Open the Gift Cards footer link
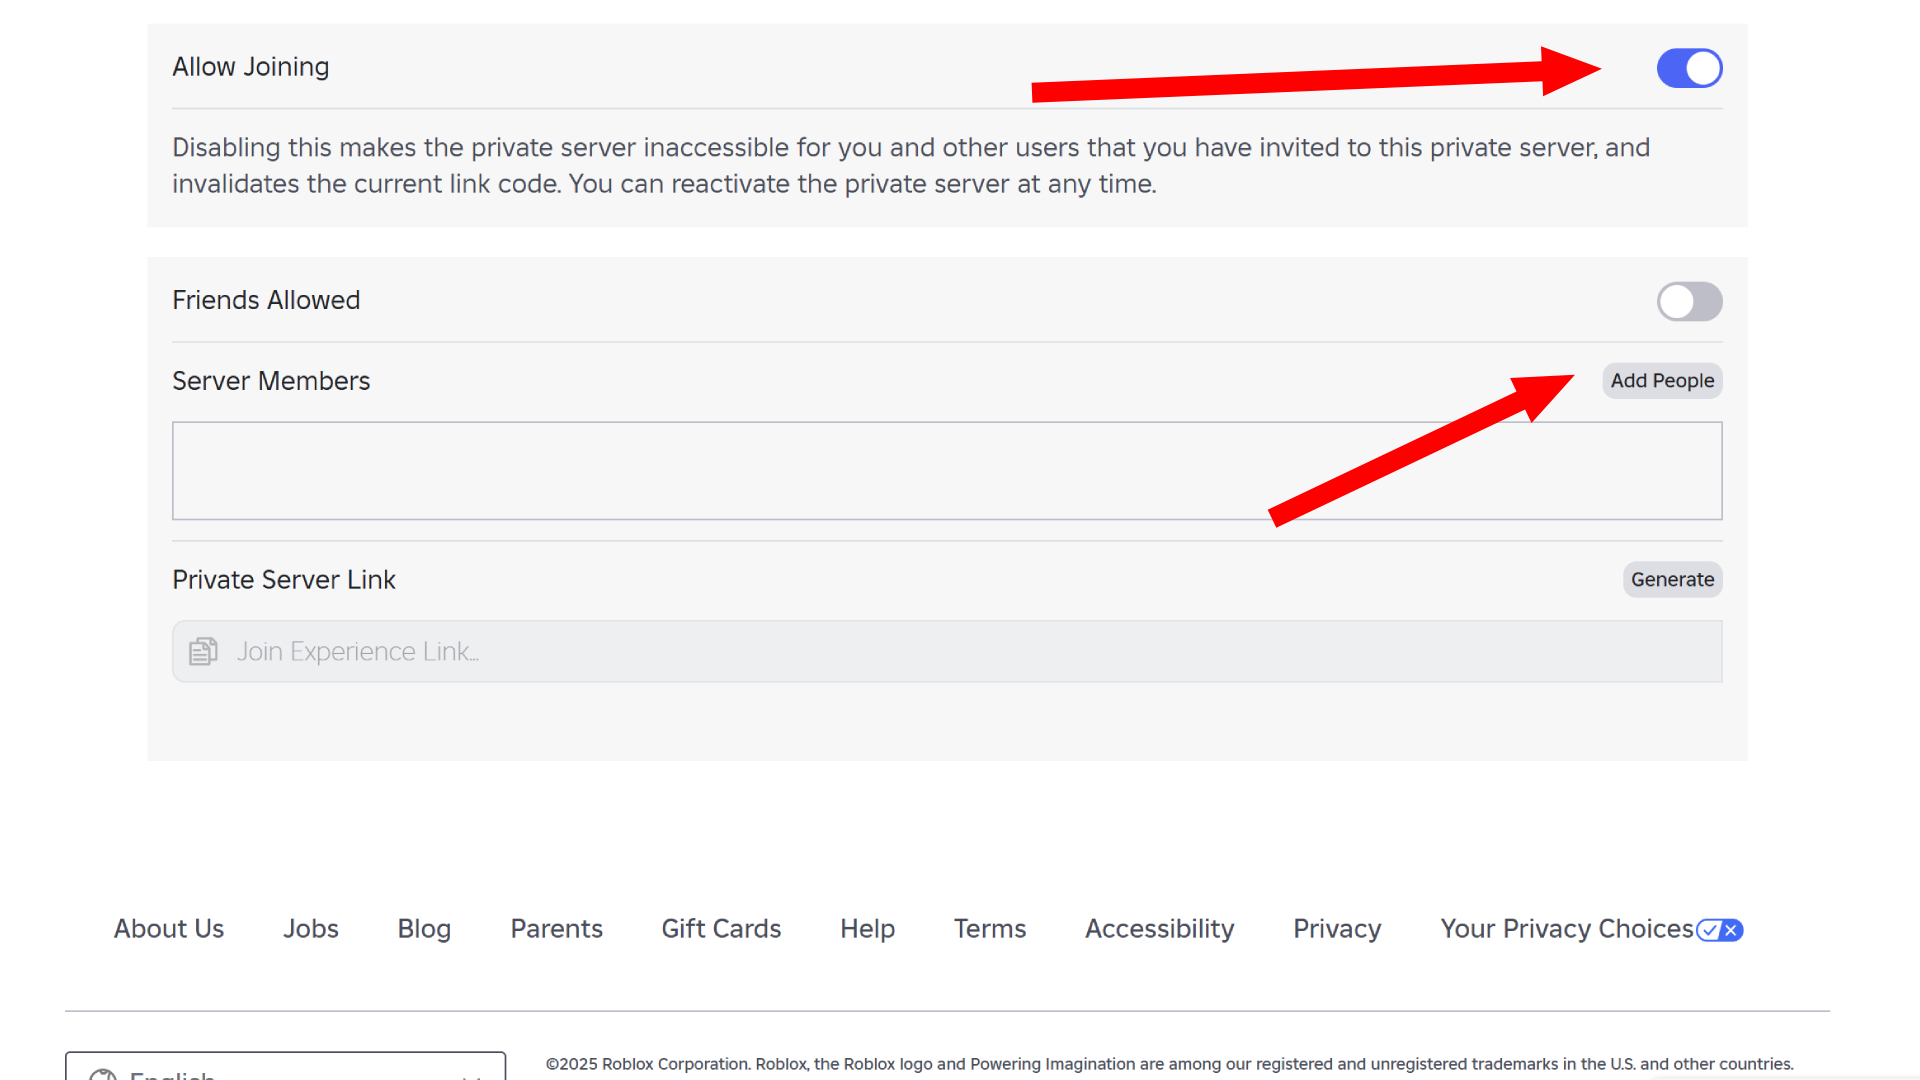This screenshot has width=1920, height=1080. coord(721,928)
